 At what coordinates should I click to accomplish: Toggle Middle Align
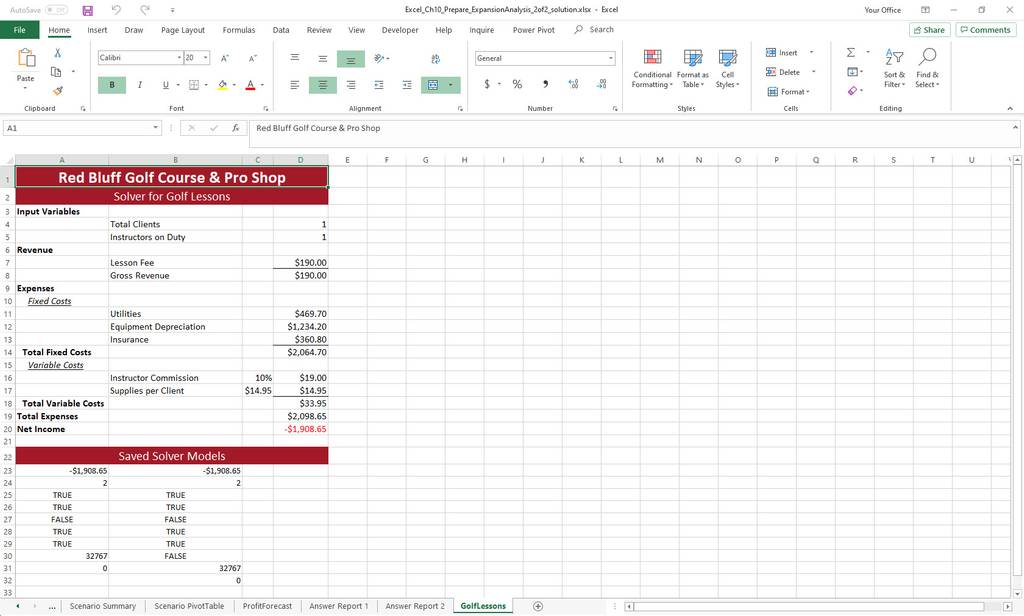tap(323, 58)
